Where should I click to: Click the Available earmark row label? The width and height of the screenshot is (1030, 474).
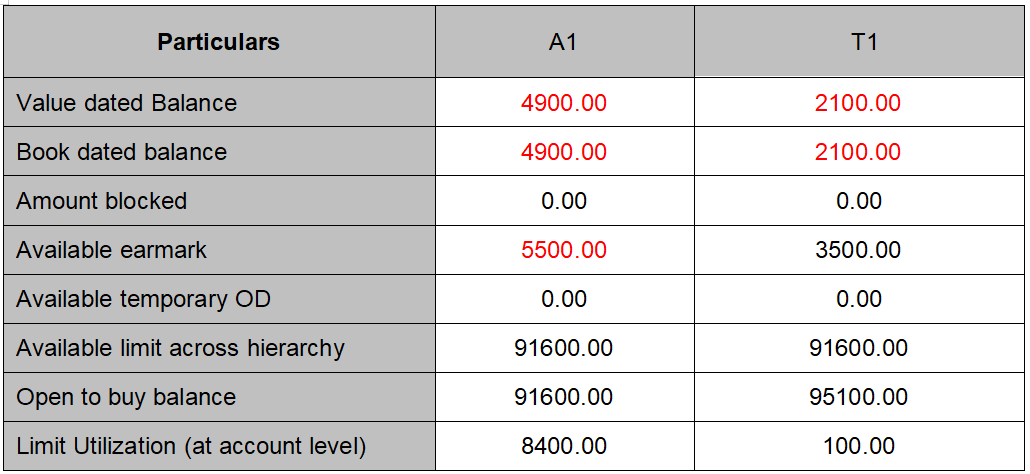pyautogui.click(x=112, y=250)
